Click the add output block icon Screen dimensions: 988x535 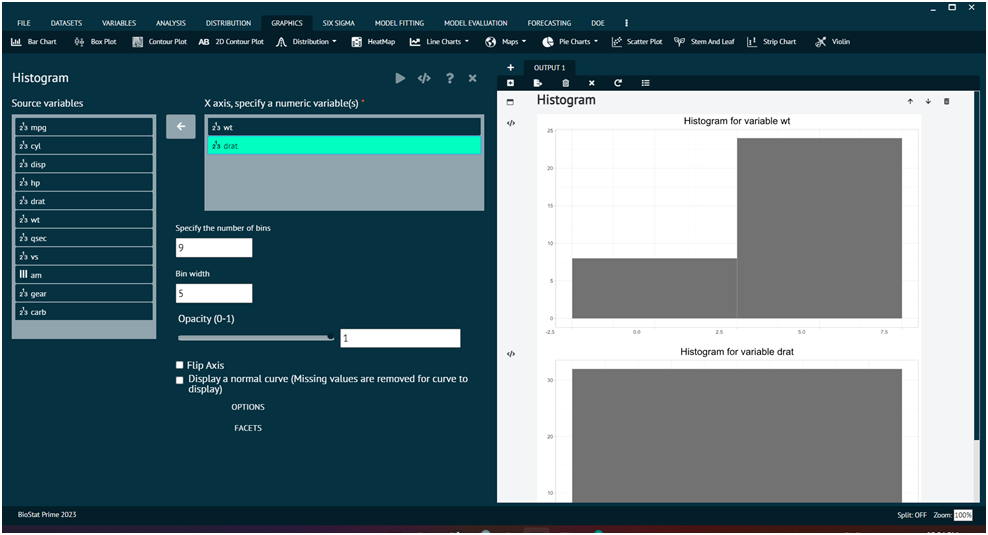(x=510, y=83)
